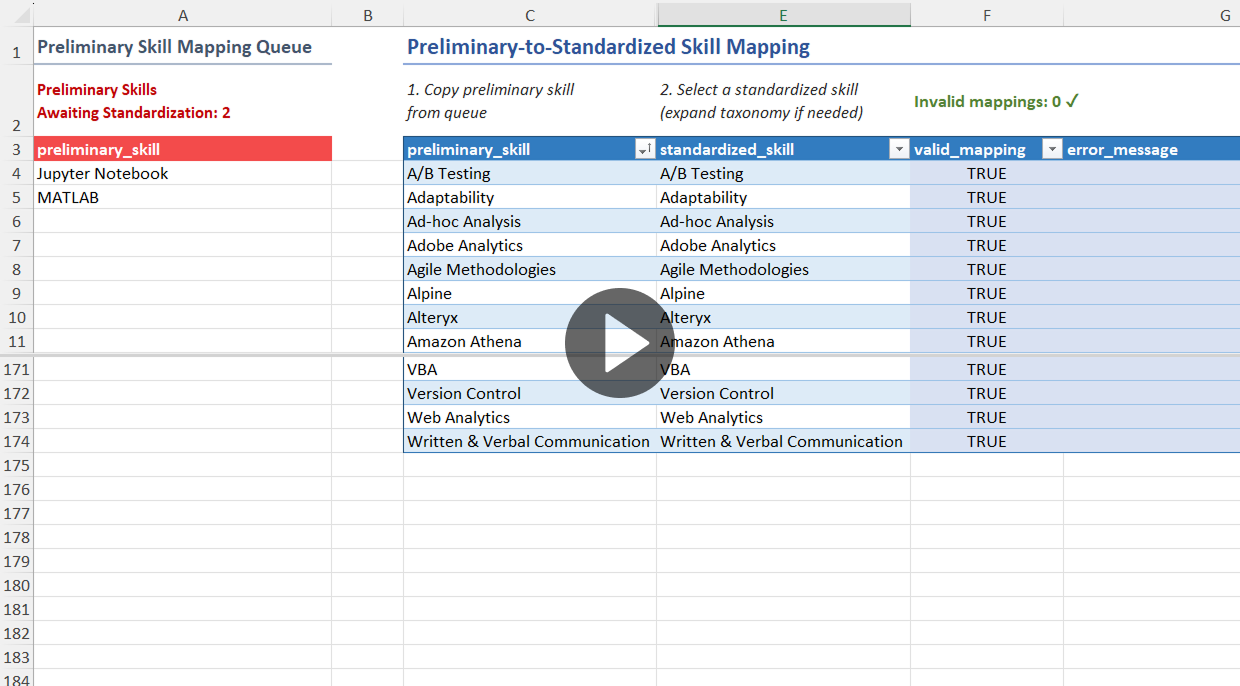
Task: Select column C header
Action: [x=530, y=15]
